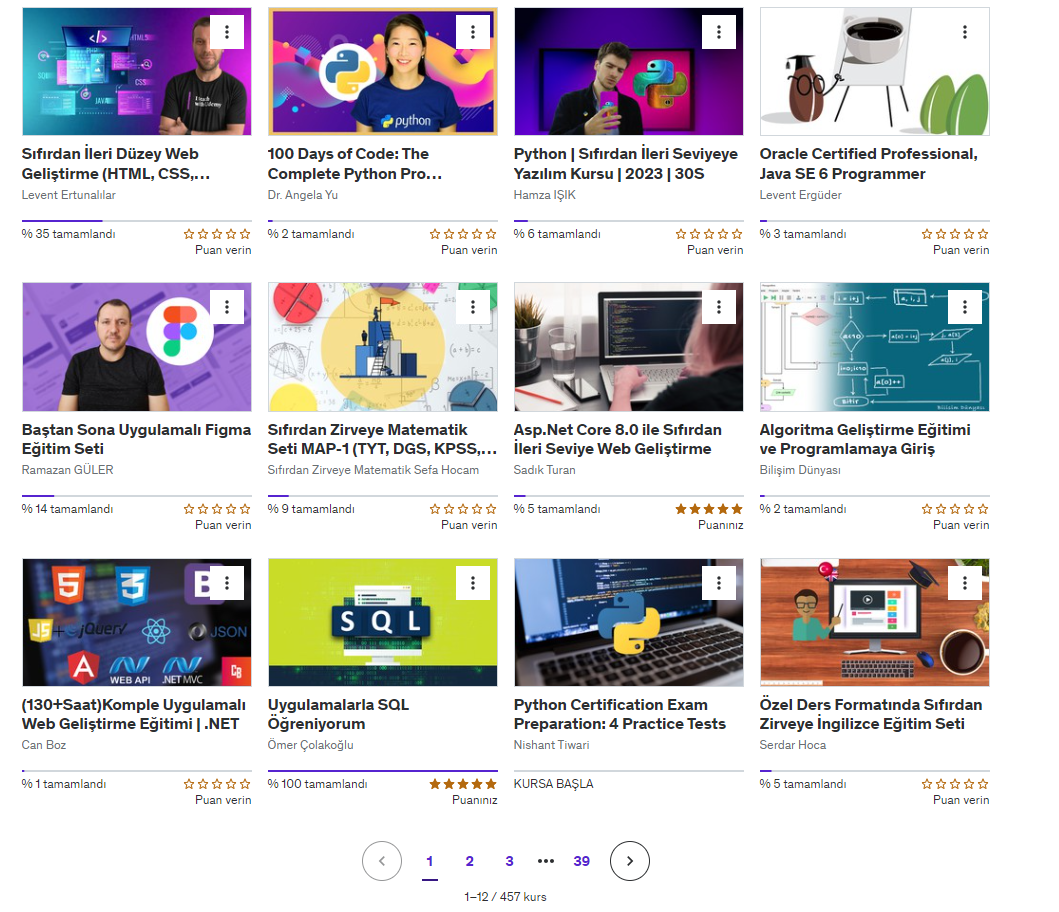Open Özel Ders Formatında İngilizce course title
This screenshot has width=1059, height=912.
pos(871,714)
